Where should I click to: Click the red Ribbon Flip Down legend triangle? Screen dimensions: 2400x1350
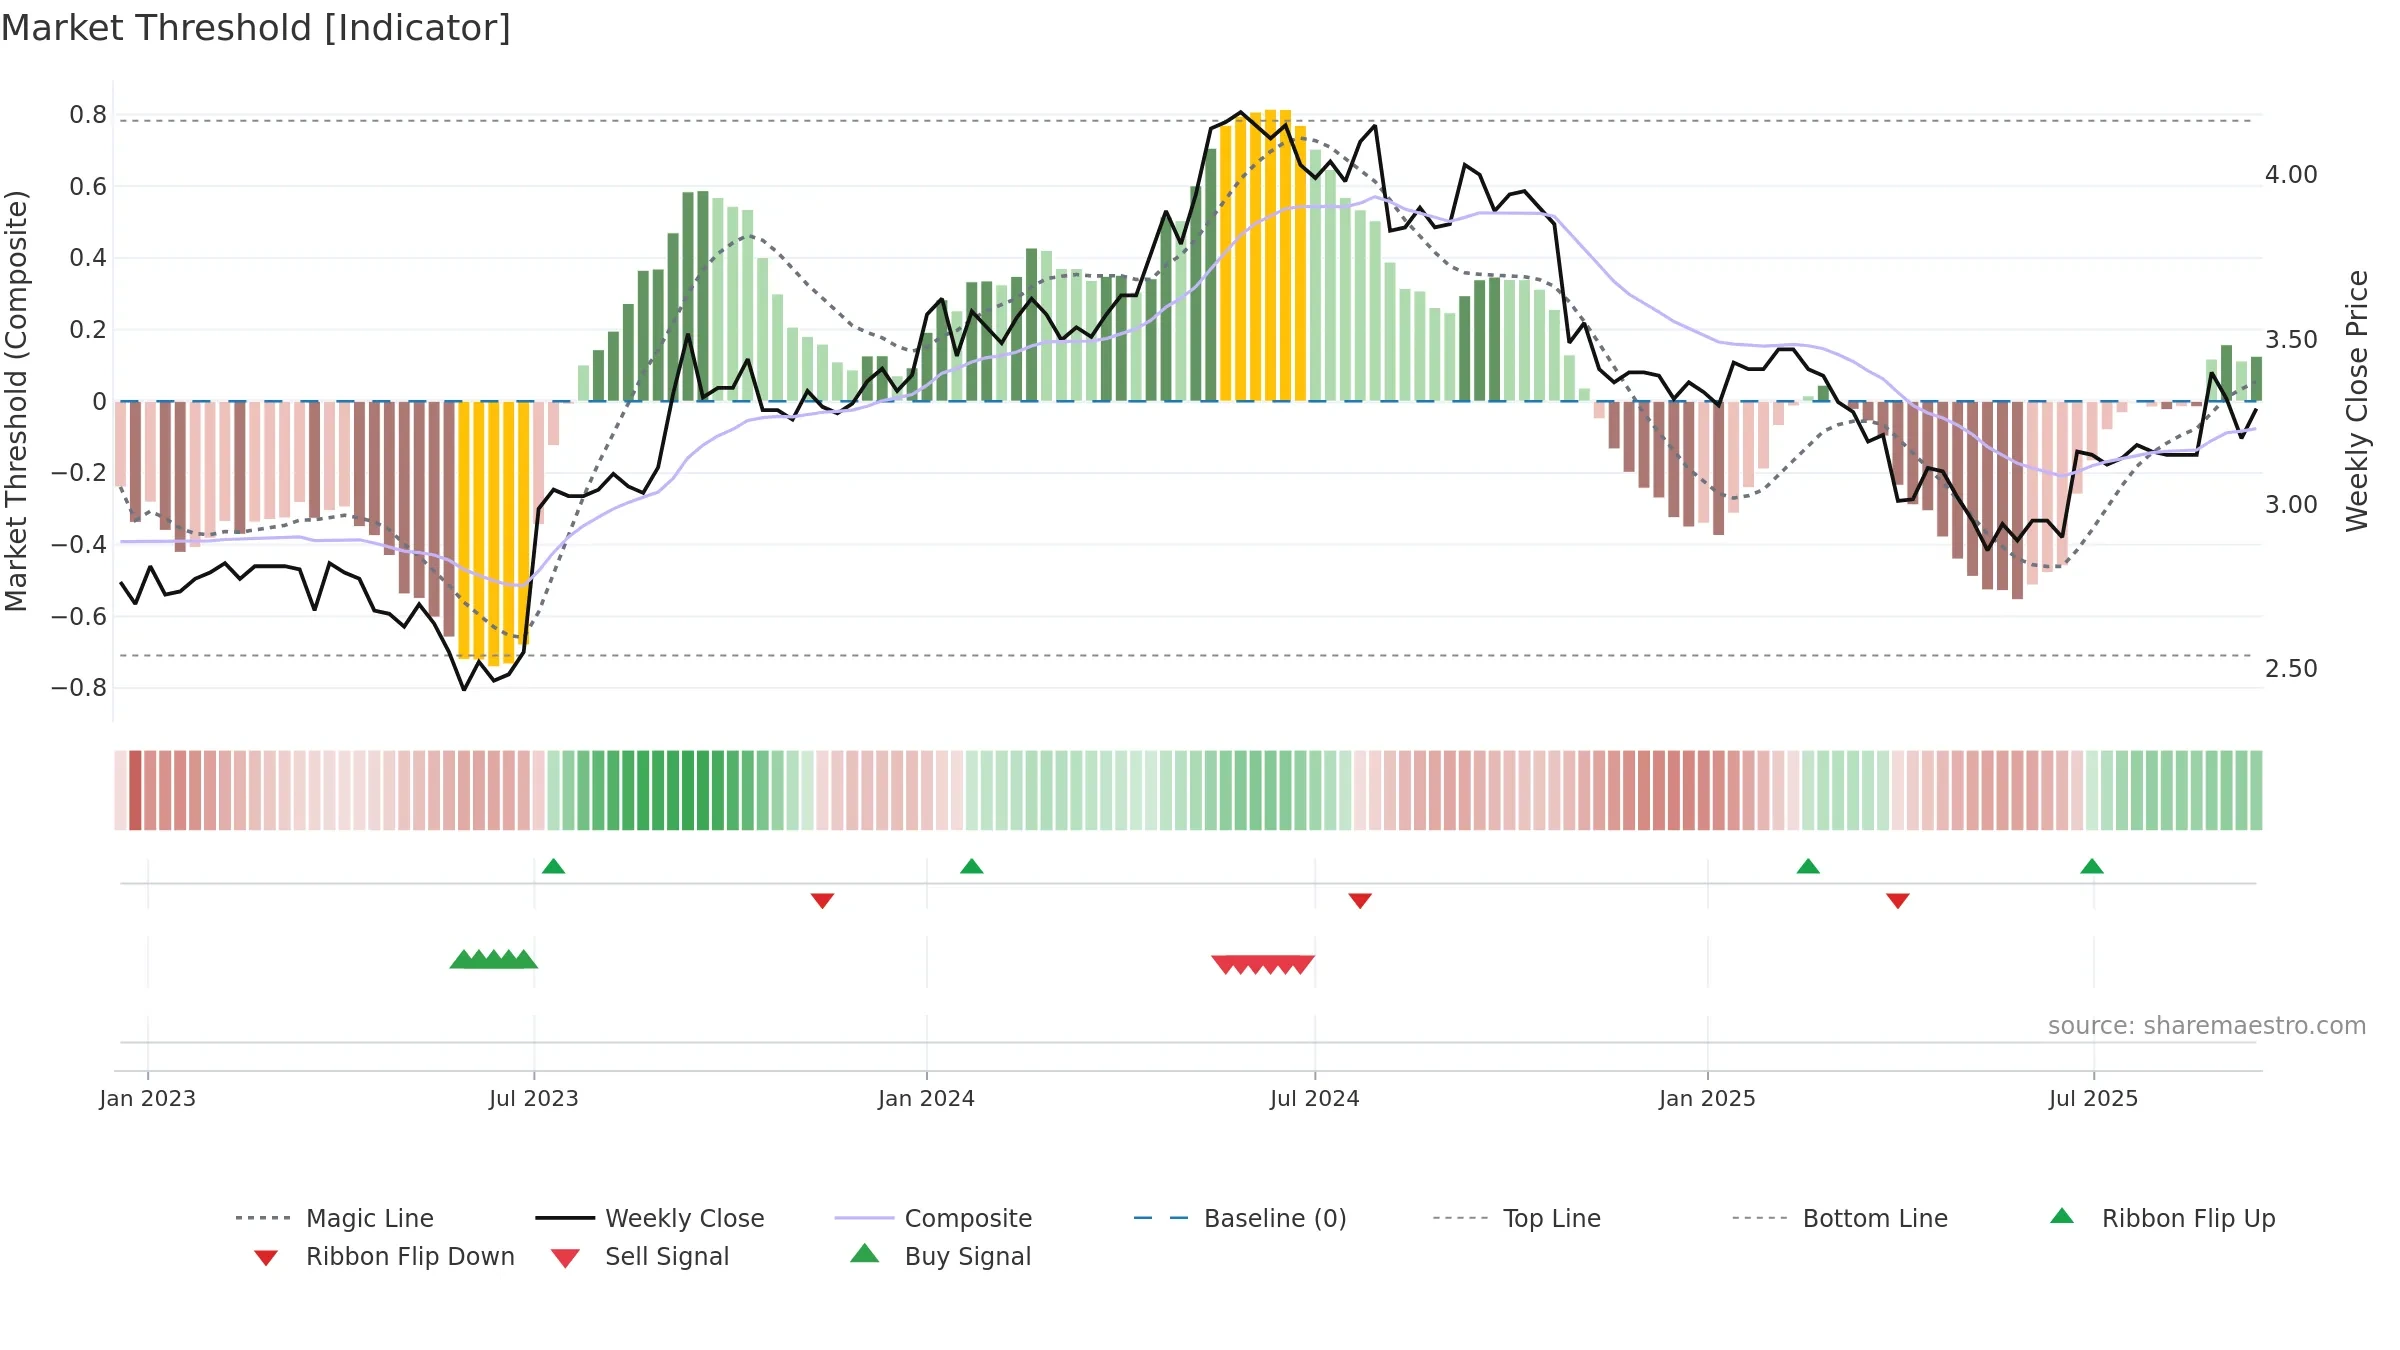tap(266, 1258)
